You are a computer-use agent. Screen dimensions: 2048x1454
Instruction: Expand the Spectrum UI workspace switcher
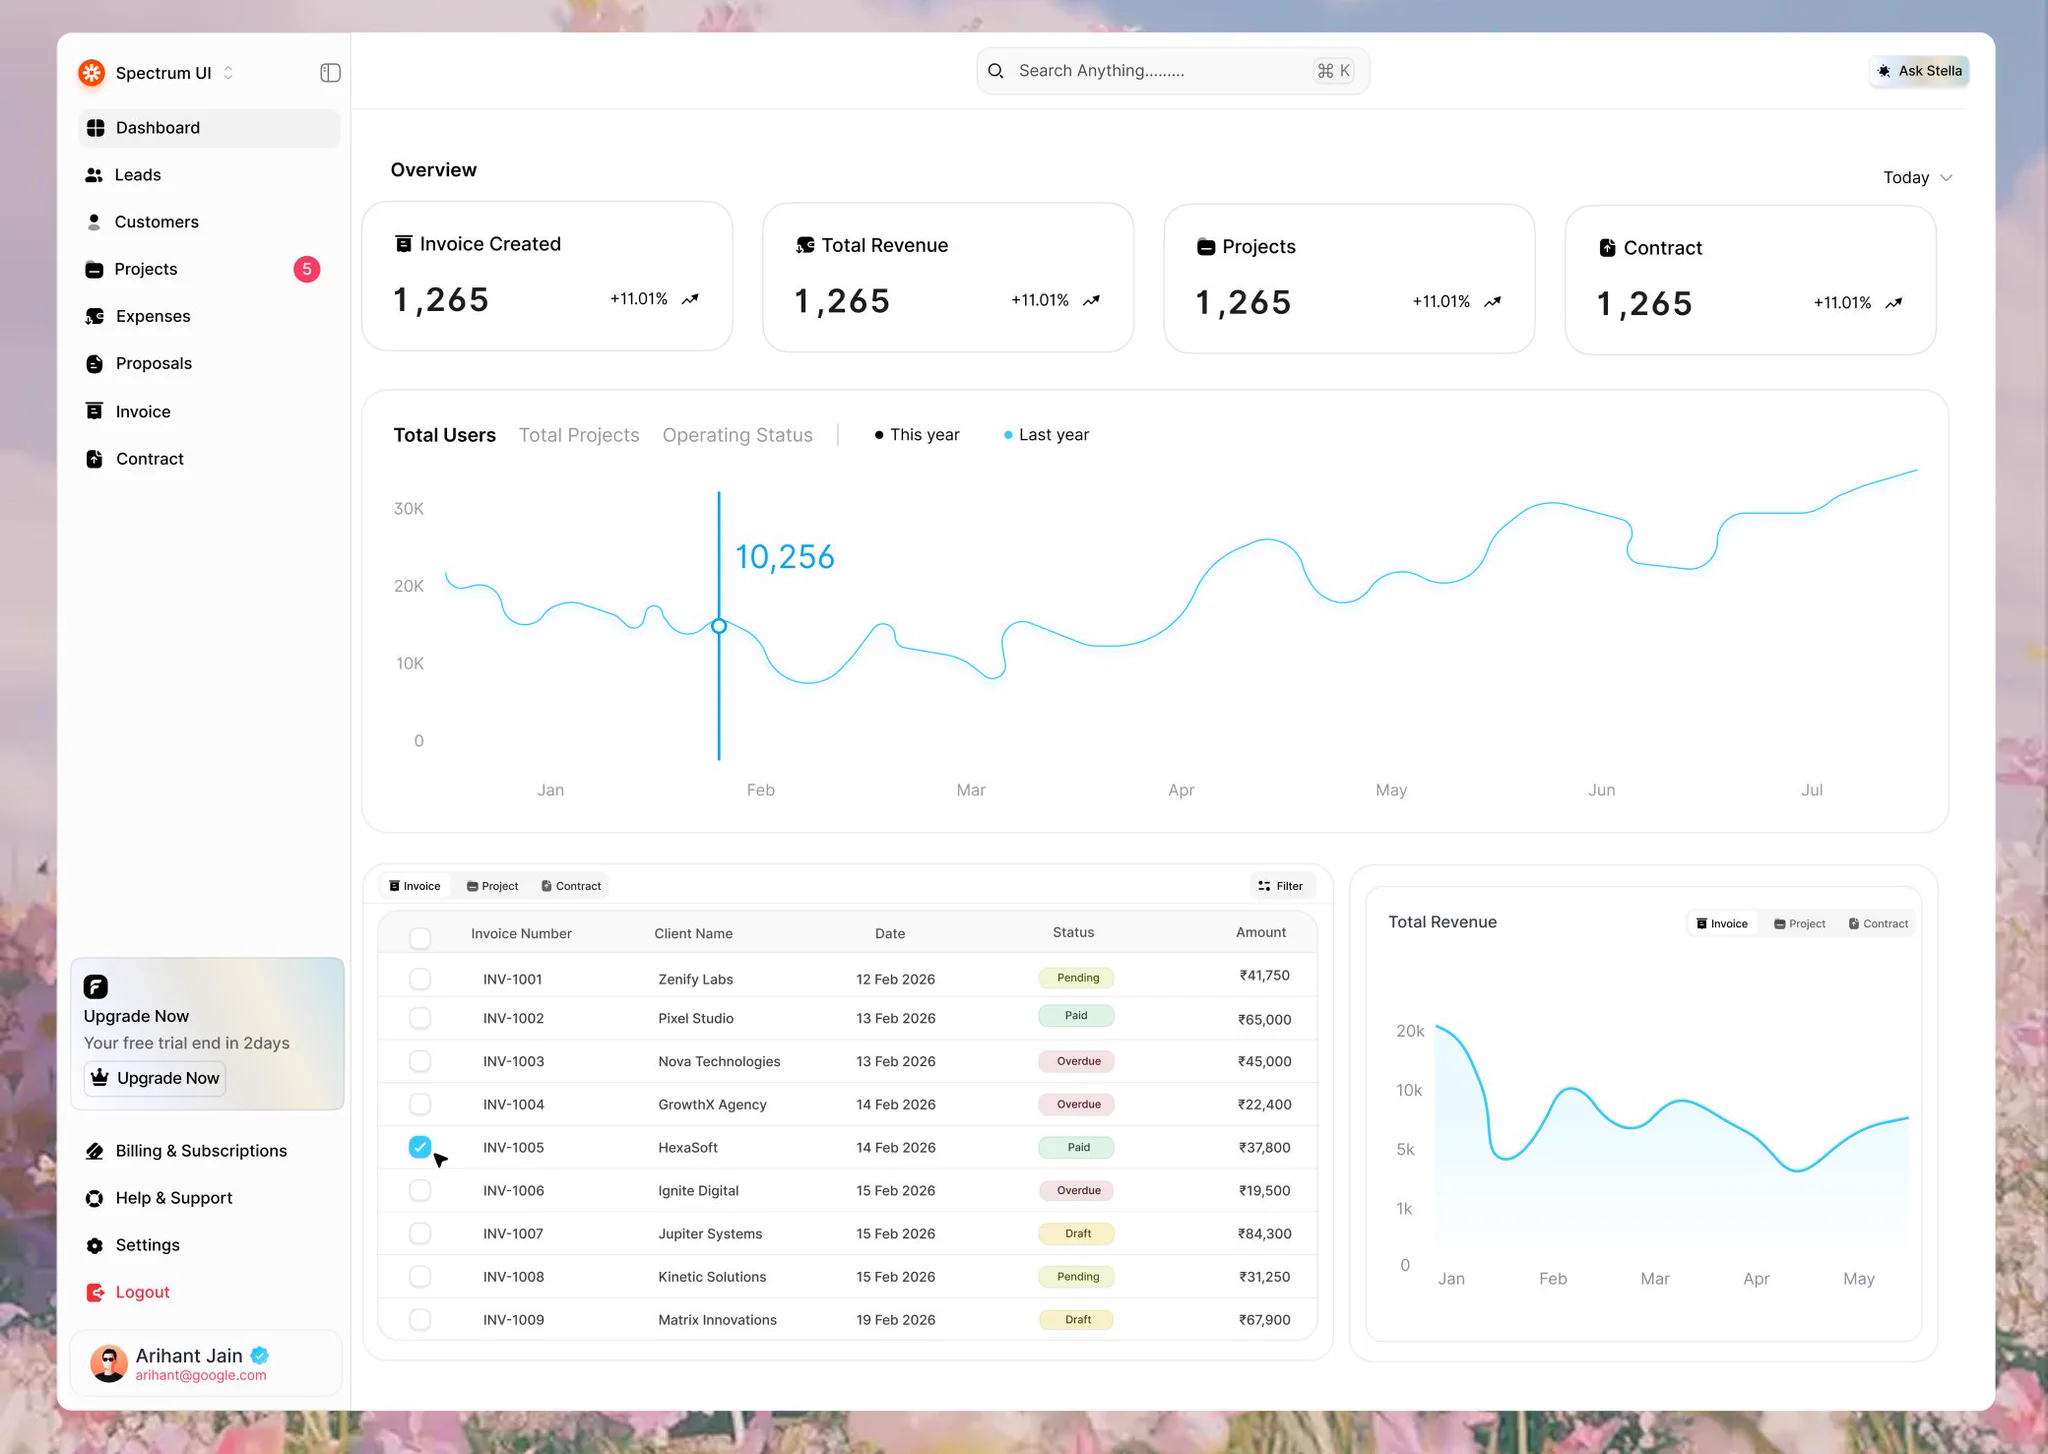(228, 73)
